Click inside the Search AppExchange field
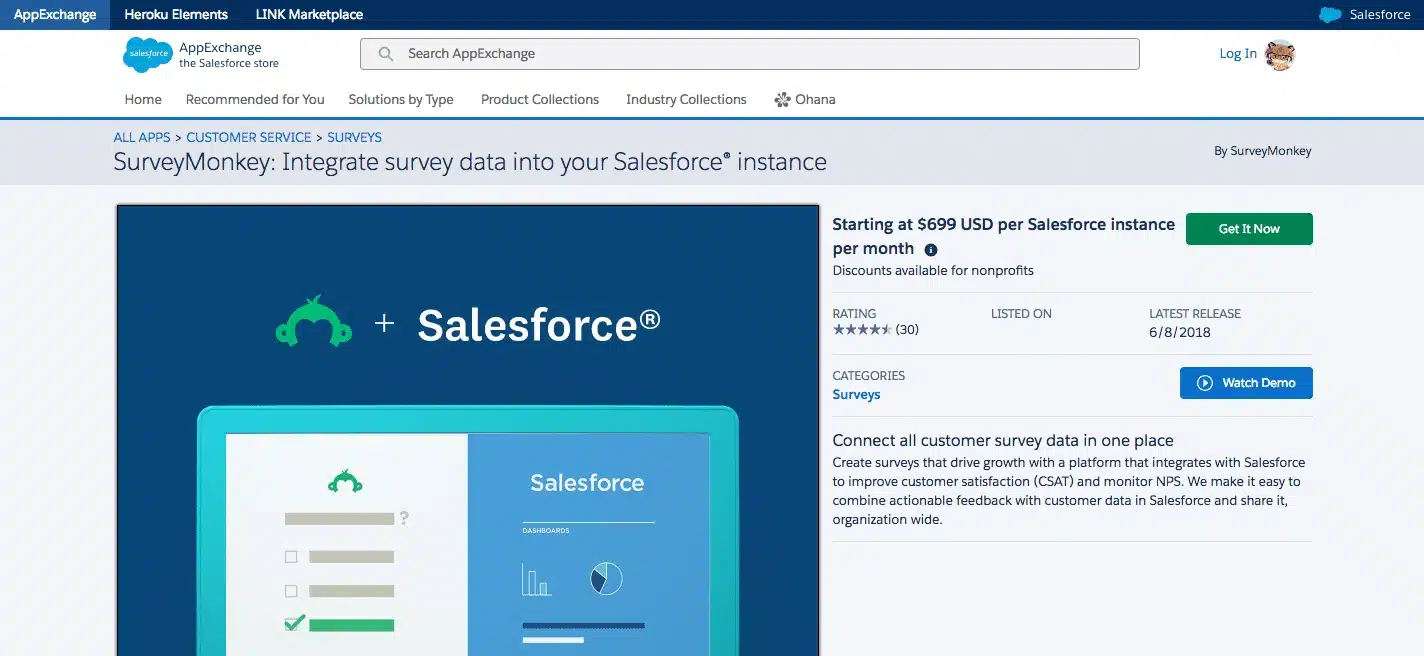This screenshot has width=1424, height=656. click(700, 53)
